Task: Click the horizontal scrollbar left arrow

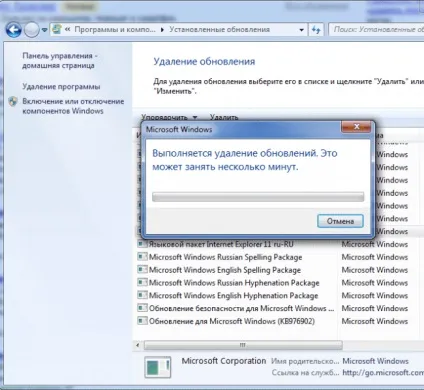Action: (x=138, y=345)
